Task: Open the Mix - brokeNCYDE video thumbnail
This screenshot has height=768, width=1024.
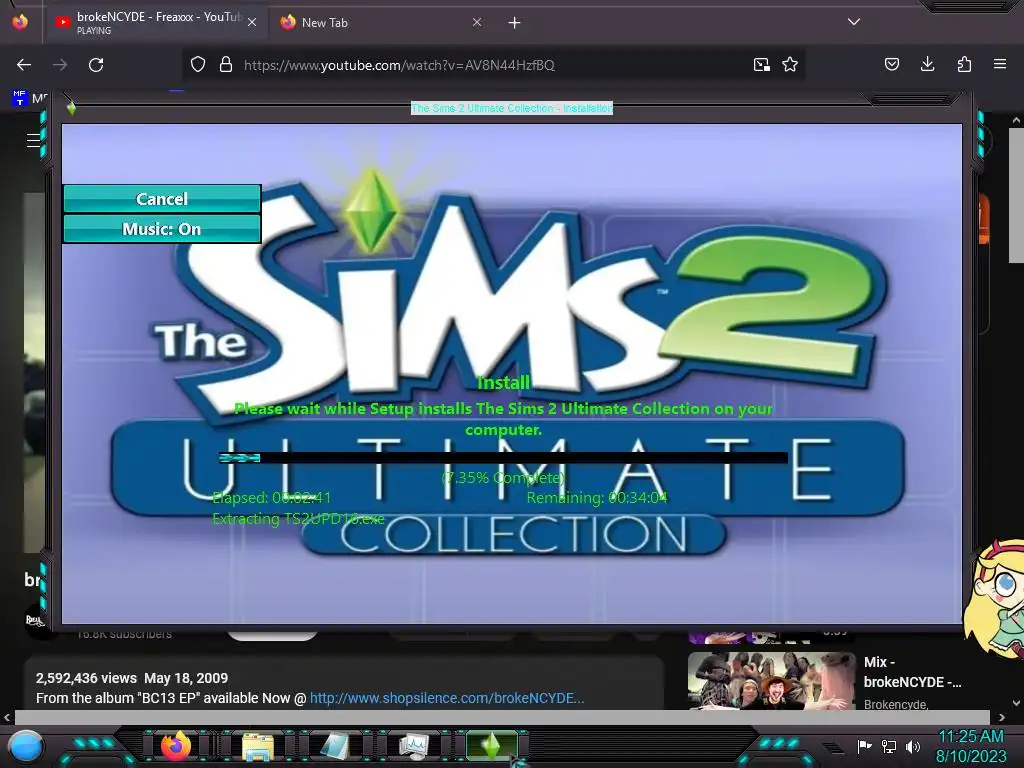Action: 771,681
